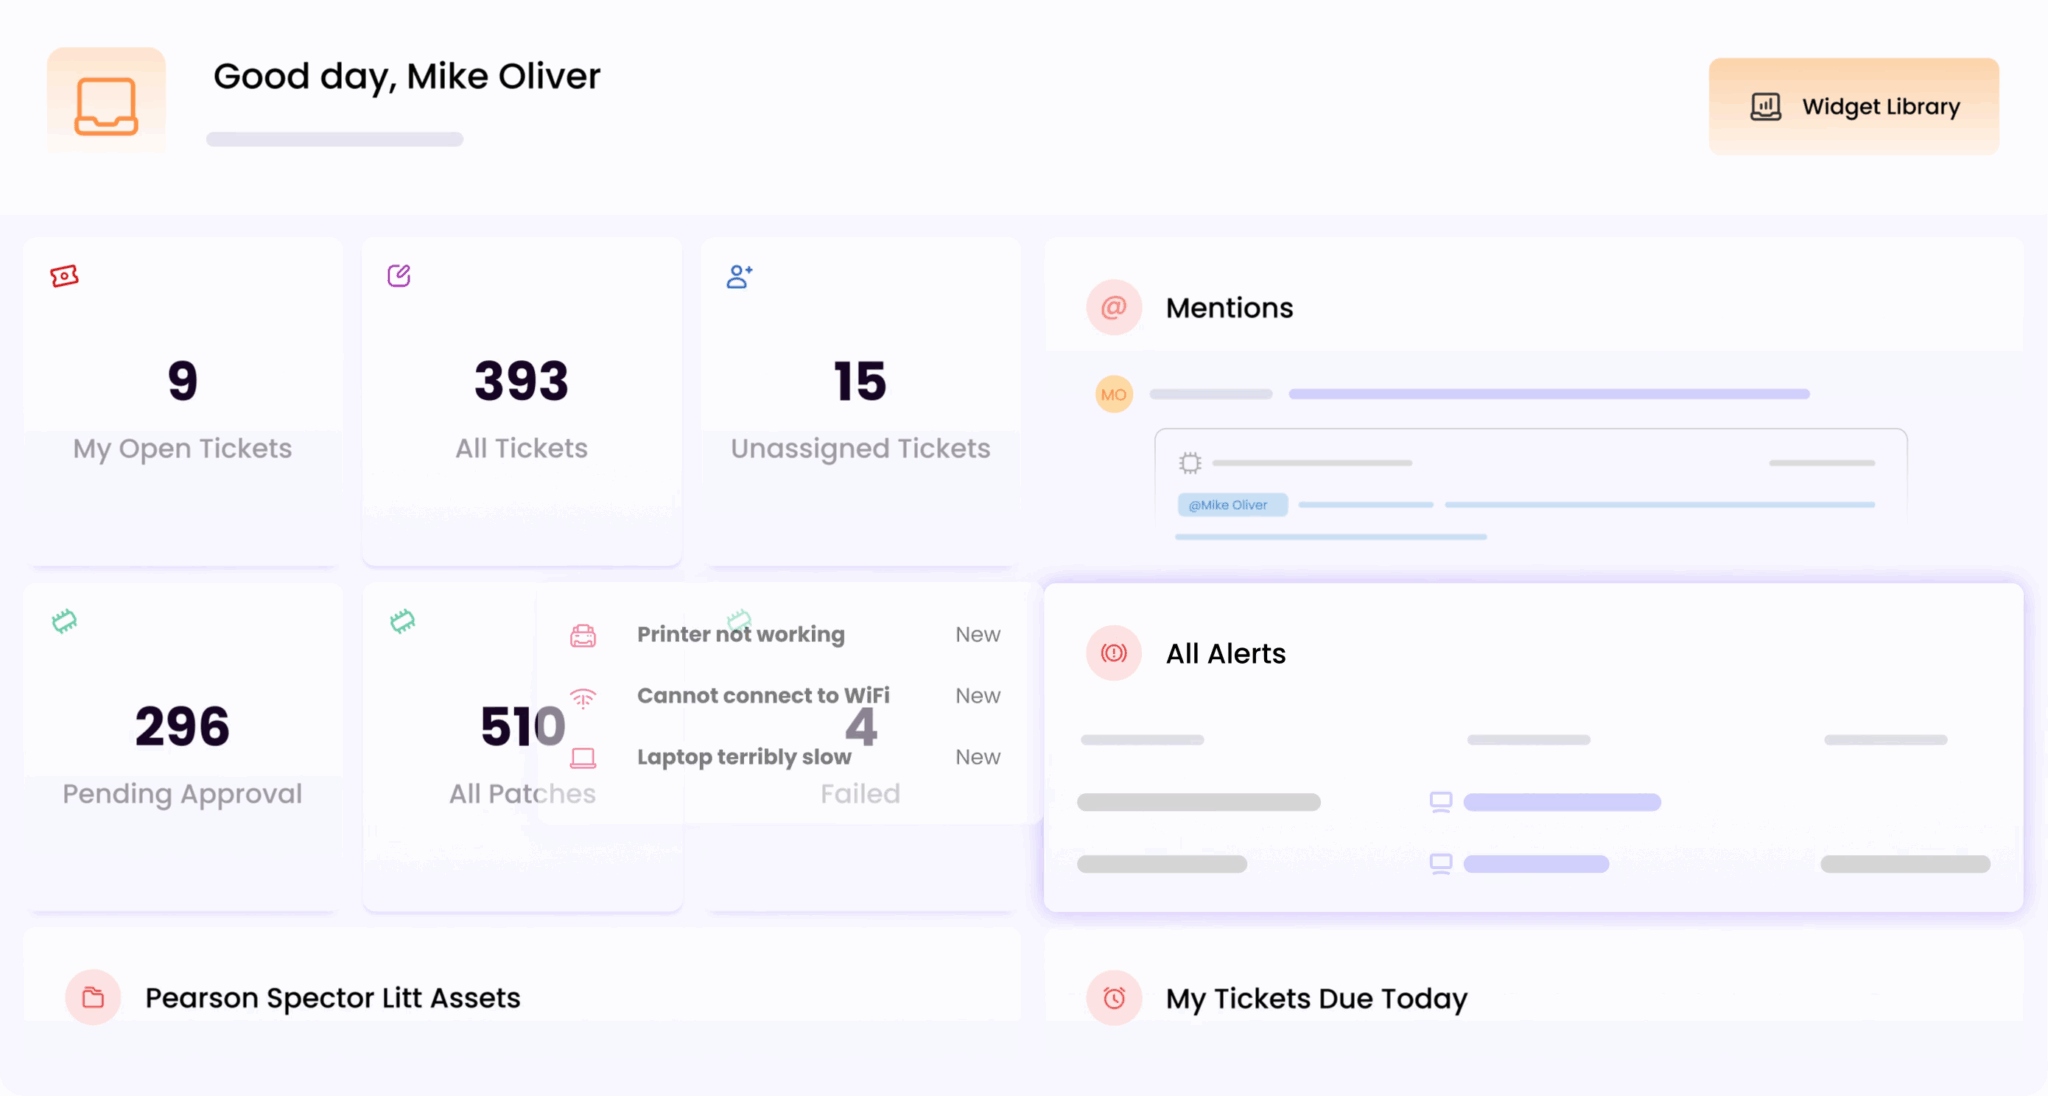Click the All Alerts warning icon
Viewport: 2048px width, 1096px height.
(1113, 653)
